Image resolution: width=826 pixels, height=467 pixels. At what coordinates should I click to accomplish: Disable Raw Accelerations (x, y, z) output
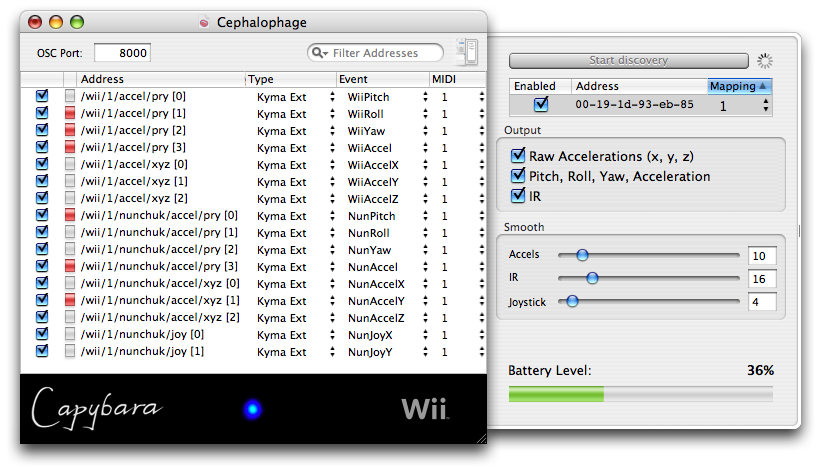coord(518,155)
